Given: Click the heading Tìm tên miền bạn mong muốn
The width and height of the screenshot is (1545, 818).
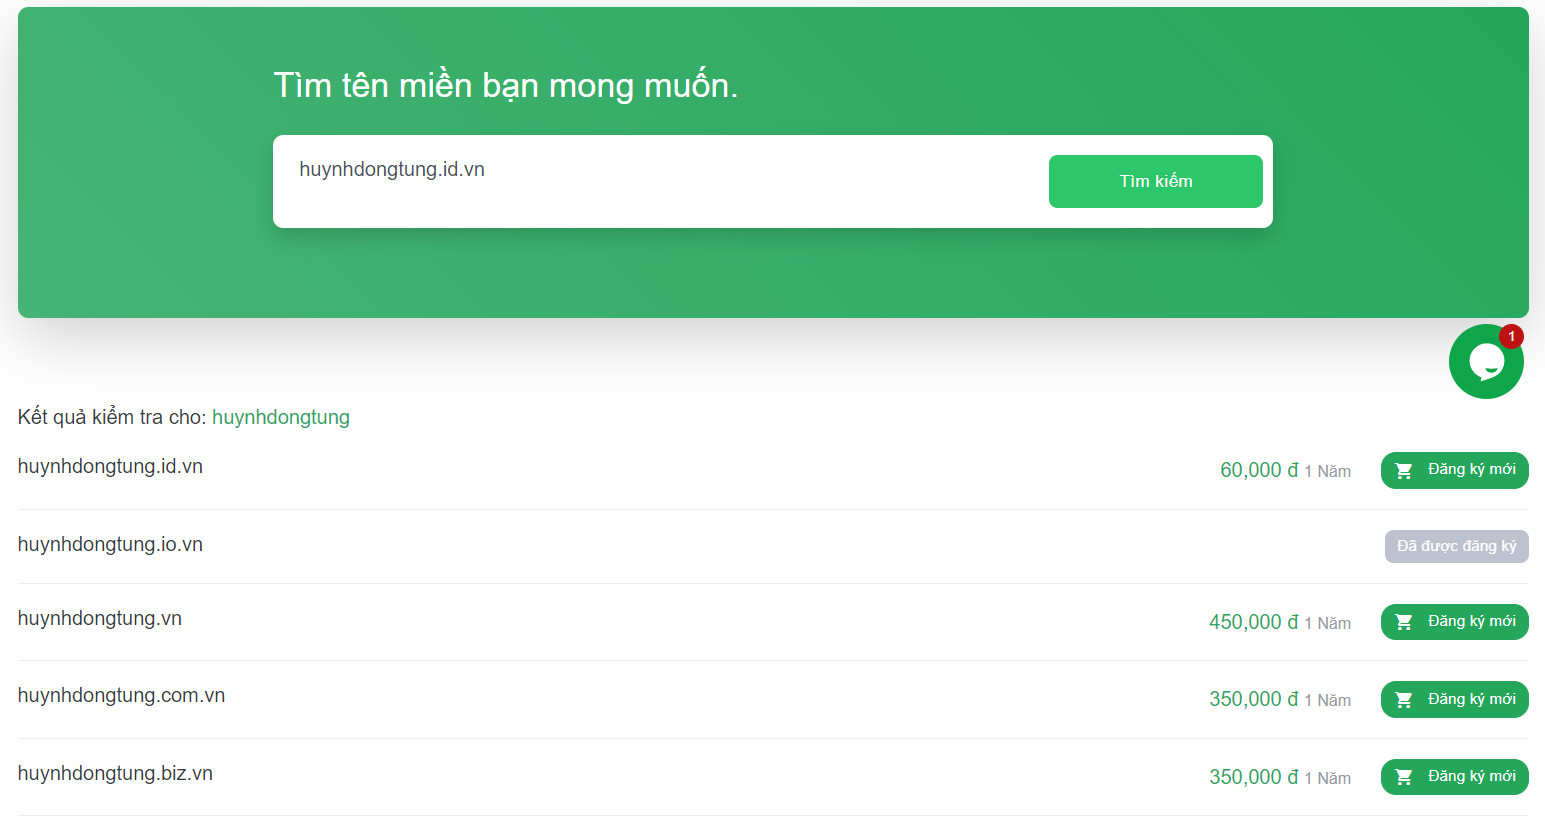Looking at the screenshot, I should [506, 86].
